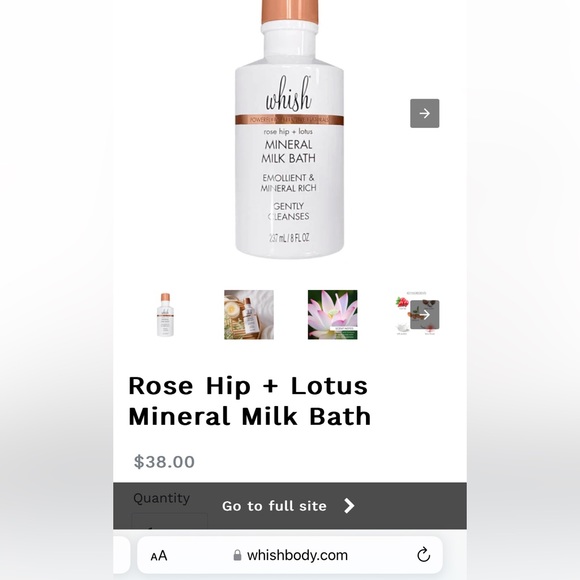Click the Go to full site link
The width and height of the screenshot is (580, 580).
[x=274, y=506]
